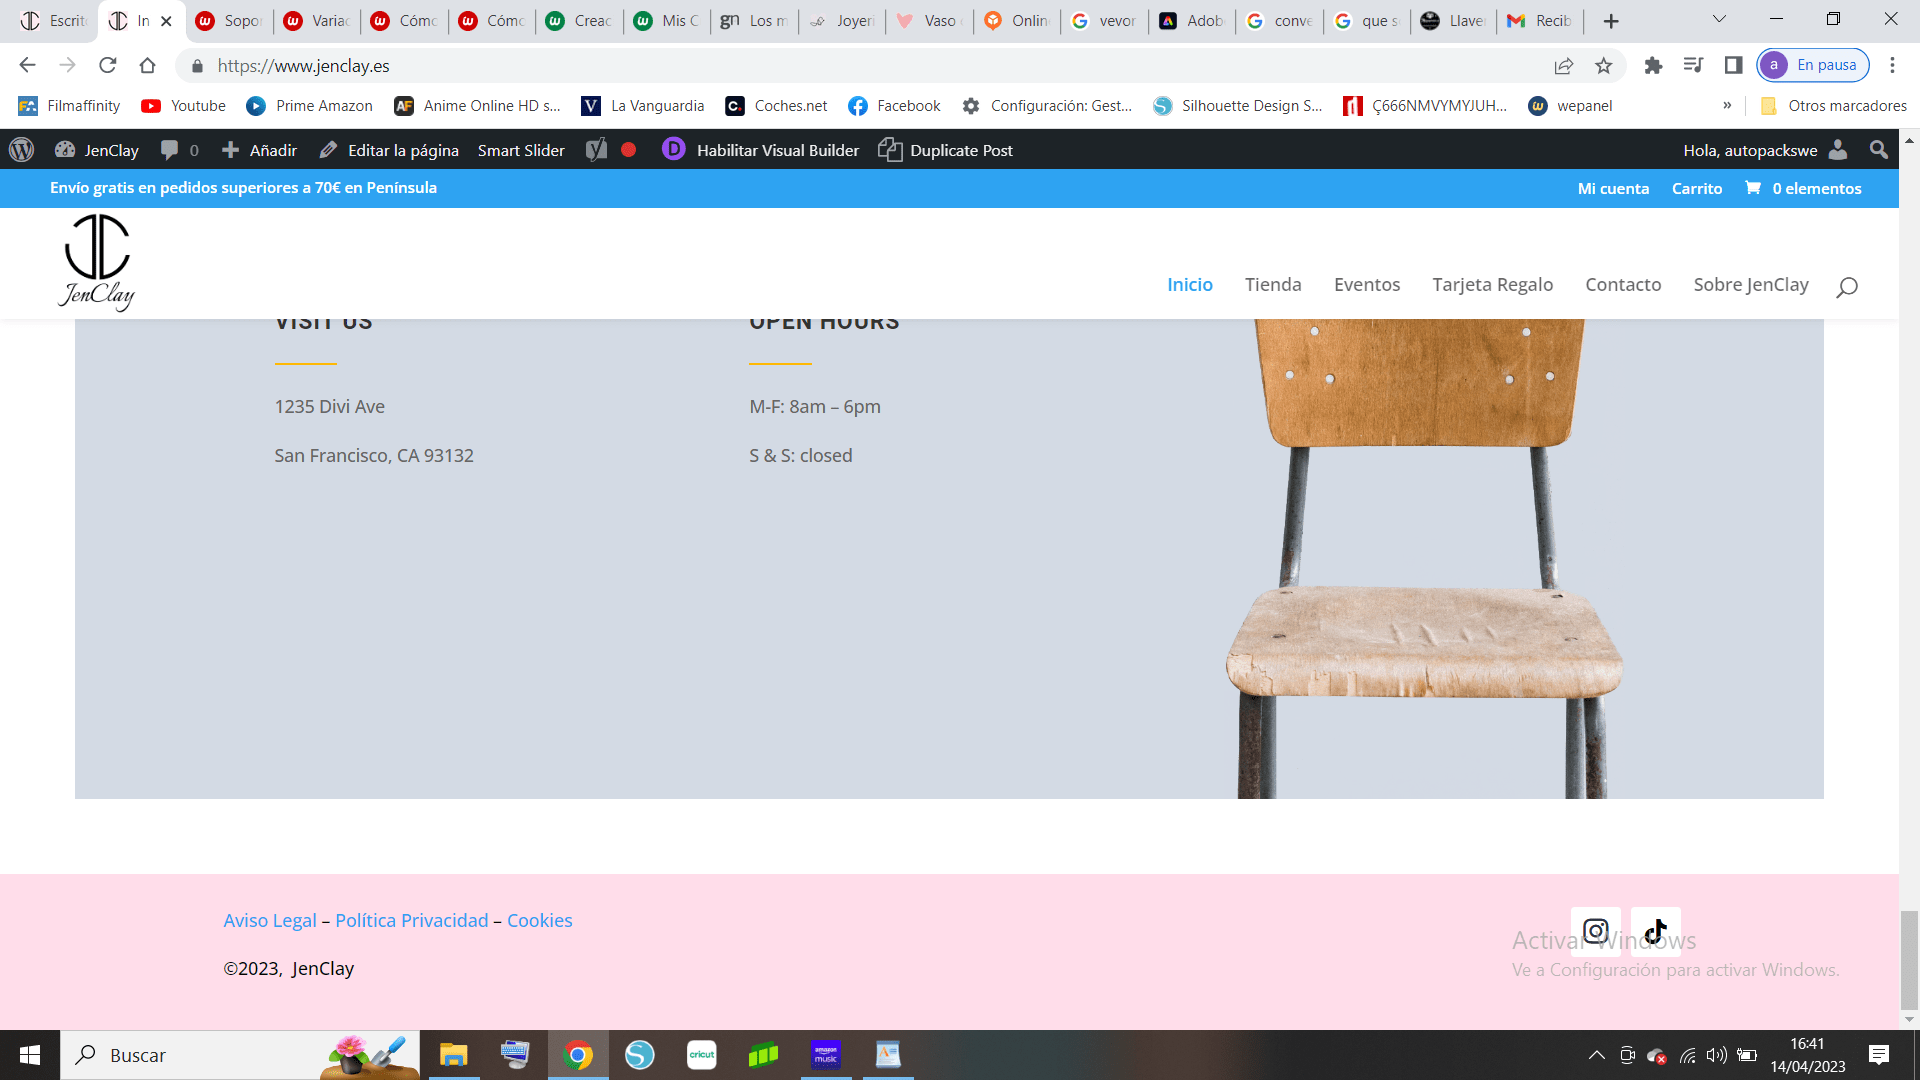Open Carrito link
Screen dimensions: 1920x1080
click(x=1697, y=188)
